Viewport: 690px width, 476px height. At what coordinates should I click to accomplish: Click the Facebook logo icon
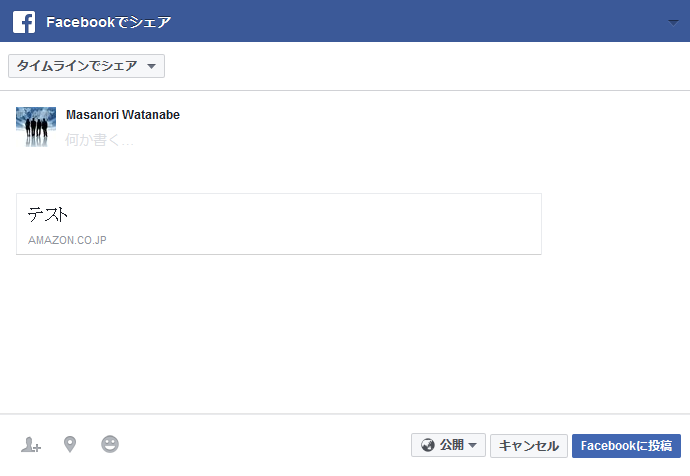click(x=24, y=22)
